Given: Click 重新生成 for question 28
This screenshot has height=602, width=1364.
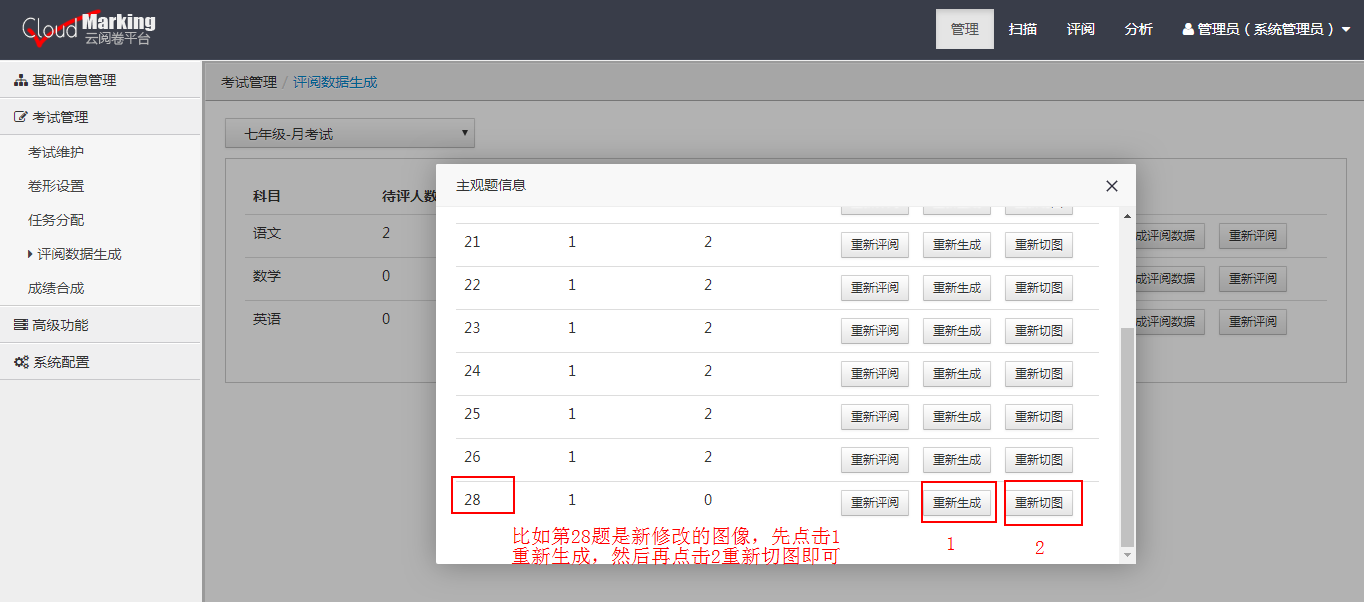Looking at the screenshot, I should [957, 502].
